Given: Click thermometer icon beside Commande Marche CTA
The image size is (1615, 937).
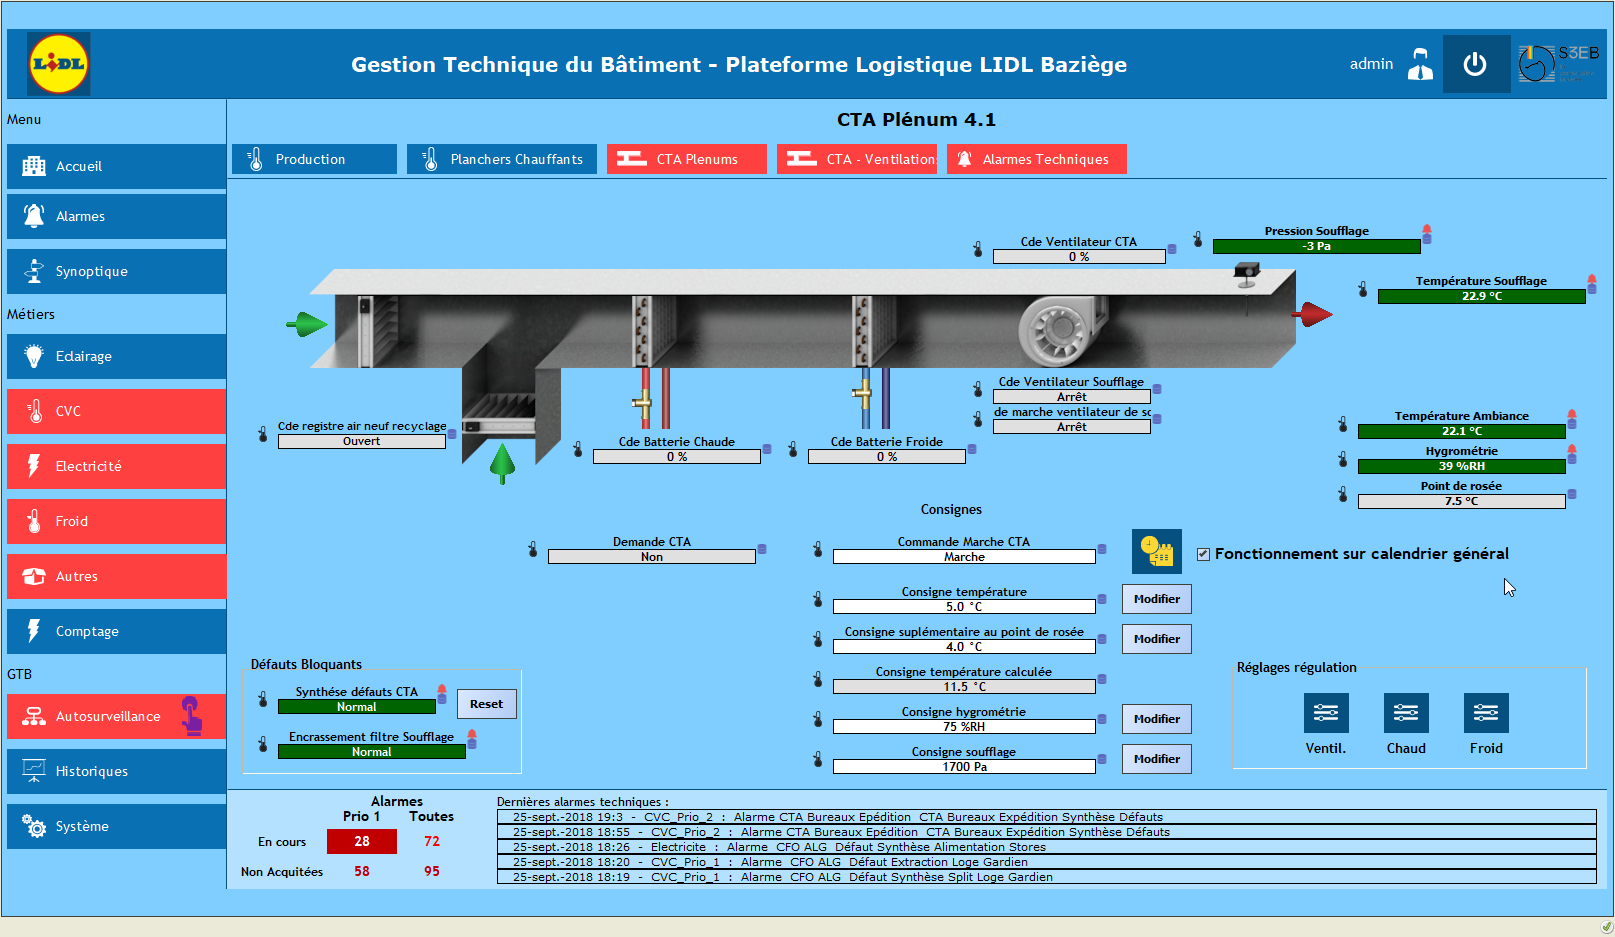Looking at the screenshot, I should [818, 549].
